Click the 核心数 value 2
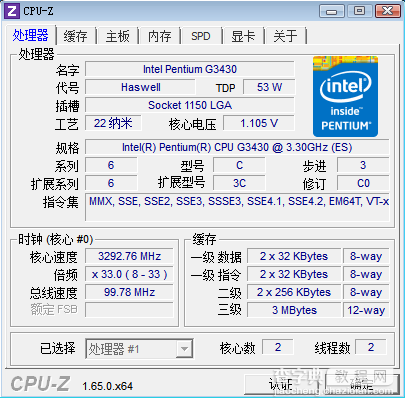 point(278,347)
